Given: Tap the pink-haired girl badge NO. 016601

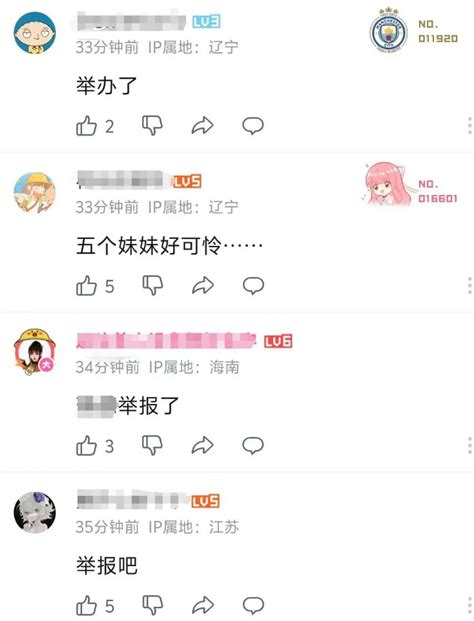Looking at the screenshot, I should [410, 185].
